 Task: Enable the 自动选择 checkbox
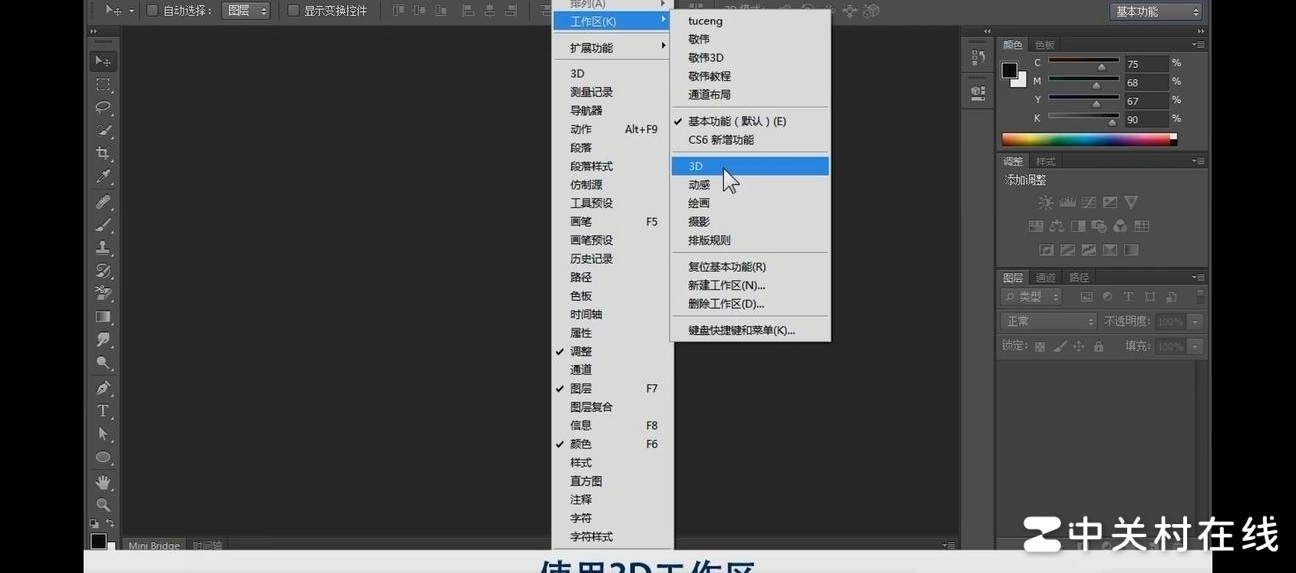pyautogui.click(x=153, y=11)
